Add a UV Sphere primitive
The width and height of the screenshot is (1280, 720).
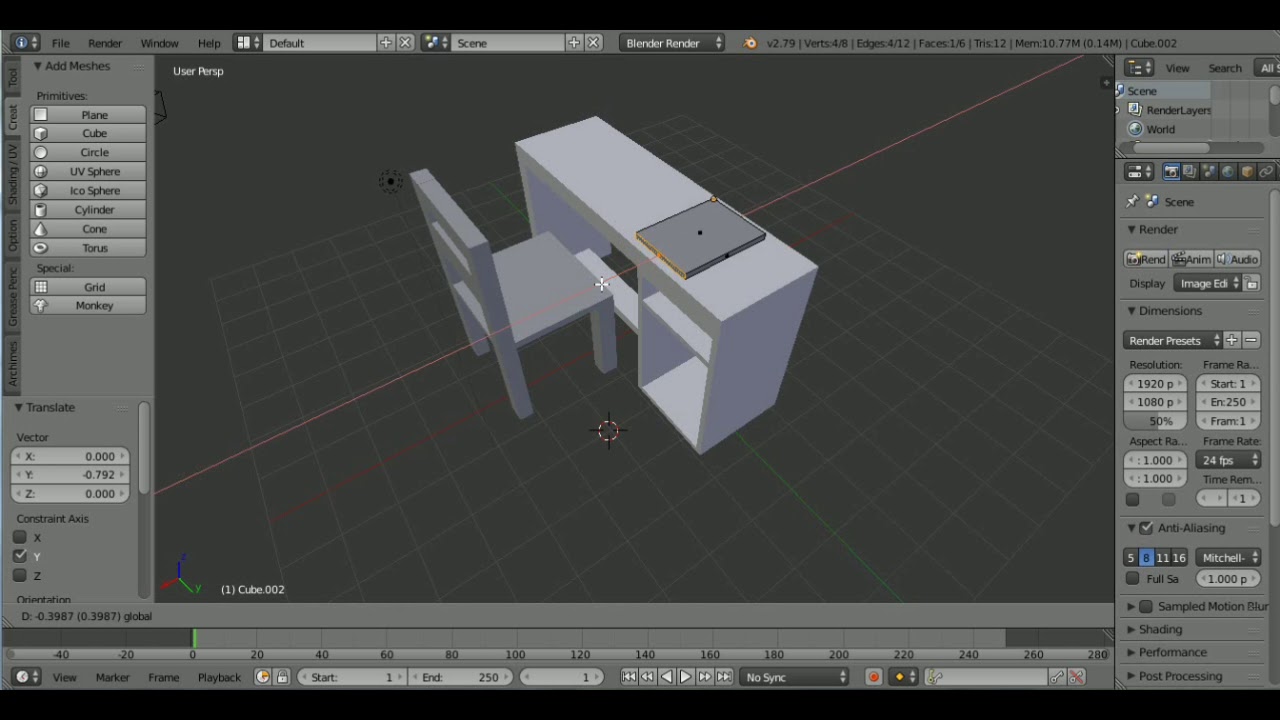tap(87, 172)
